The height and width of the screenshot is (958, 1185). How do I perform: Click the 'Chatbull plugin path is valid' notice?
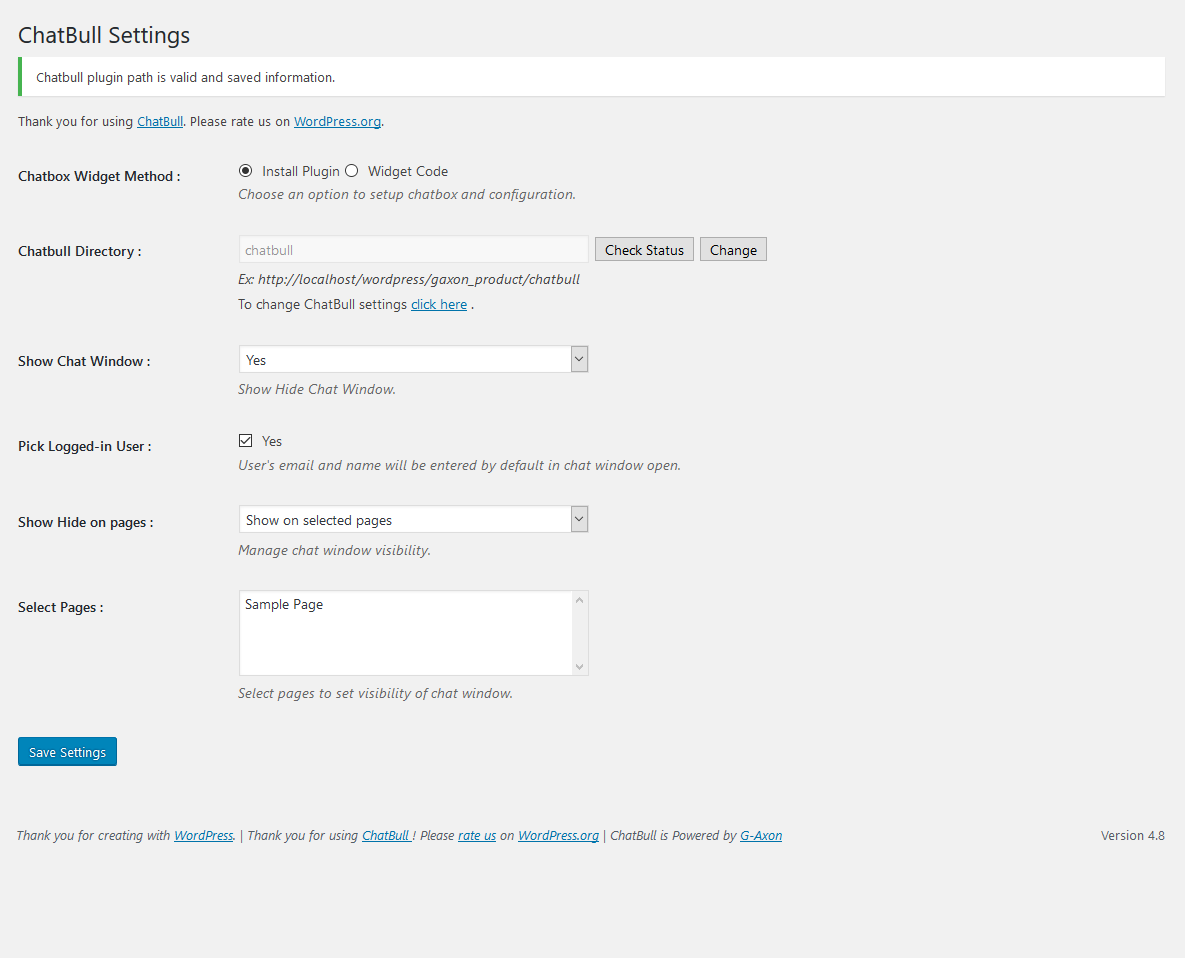tap(592, 77)
